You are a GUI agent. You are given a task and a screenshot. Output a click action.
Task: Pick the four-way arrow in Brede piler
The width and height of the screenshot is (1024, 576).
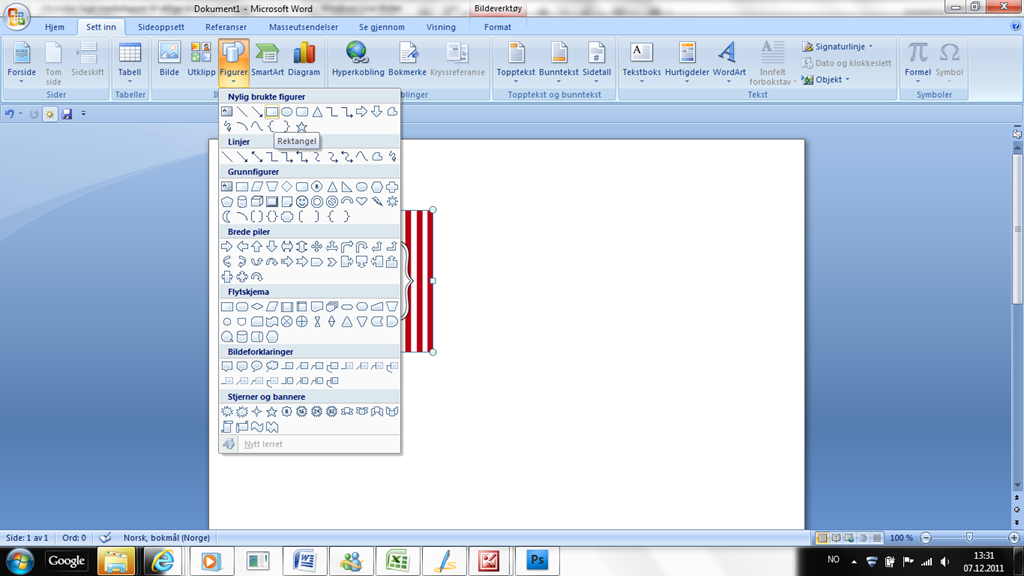point(317,247)
